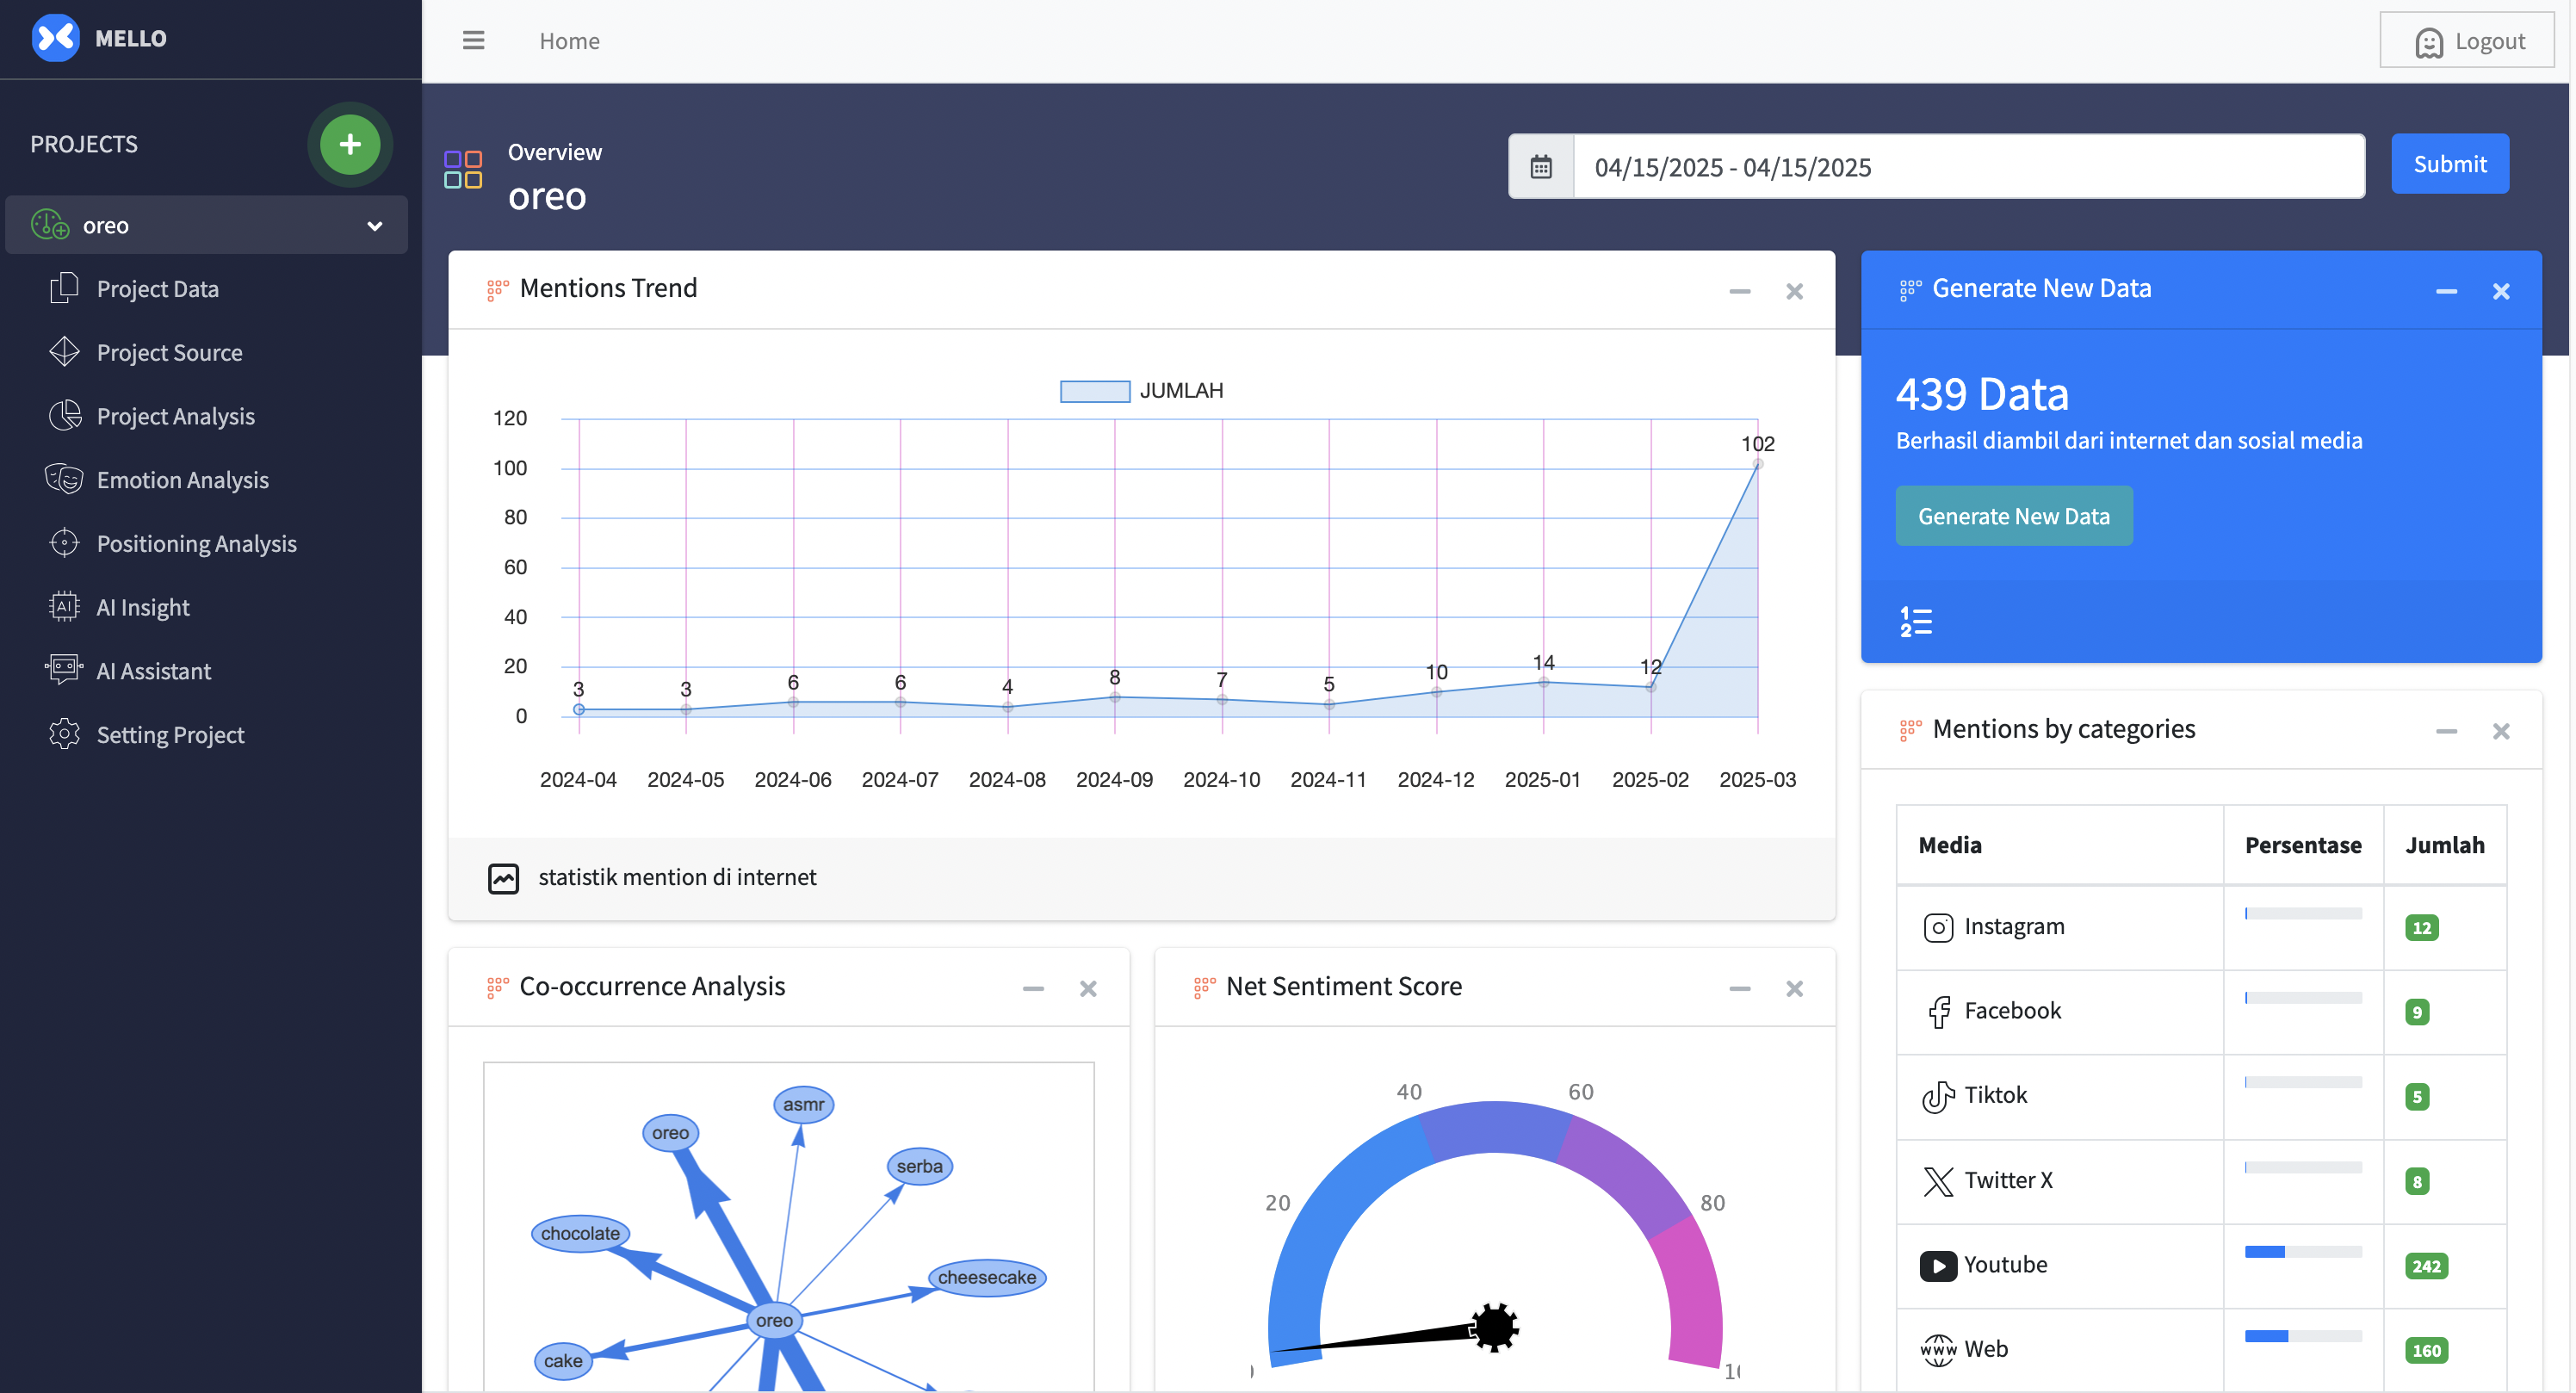Viewport: 2576px width, 1393px height.
Task: Click the calendar icon beside date range
Action: [1540, 166]
